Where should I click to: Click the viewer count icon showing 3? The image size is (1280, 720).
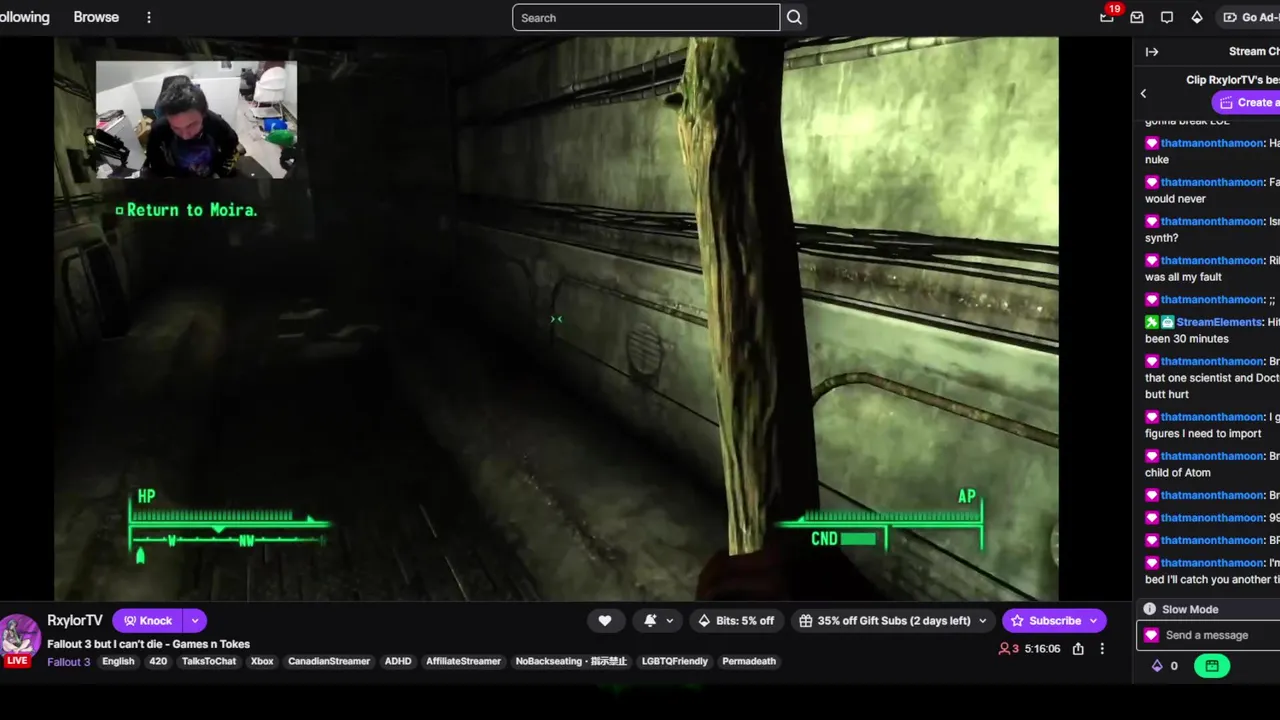point(1005,649)
